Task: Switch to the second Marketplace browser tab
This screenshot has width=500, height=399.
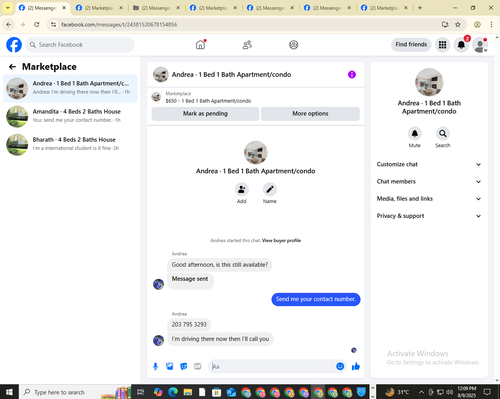Action: [x=100, y=8]
